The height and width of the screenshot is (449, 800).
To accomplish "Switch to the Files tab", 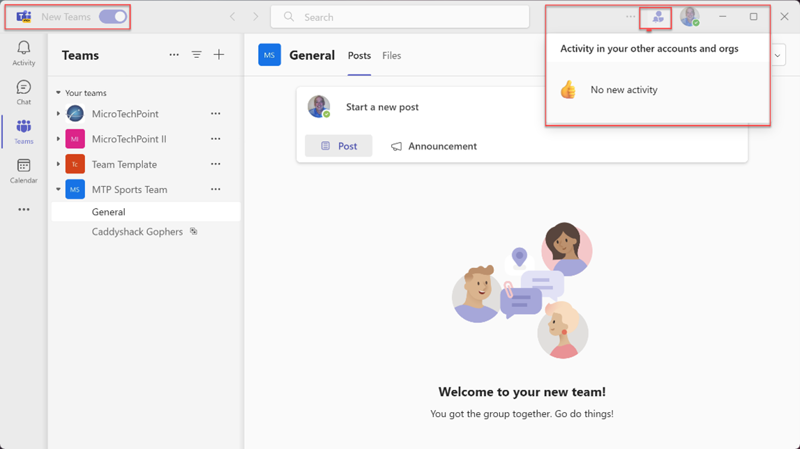I will (x=391, y=56).
